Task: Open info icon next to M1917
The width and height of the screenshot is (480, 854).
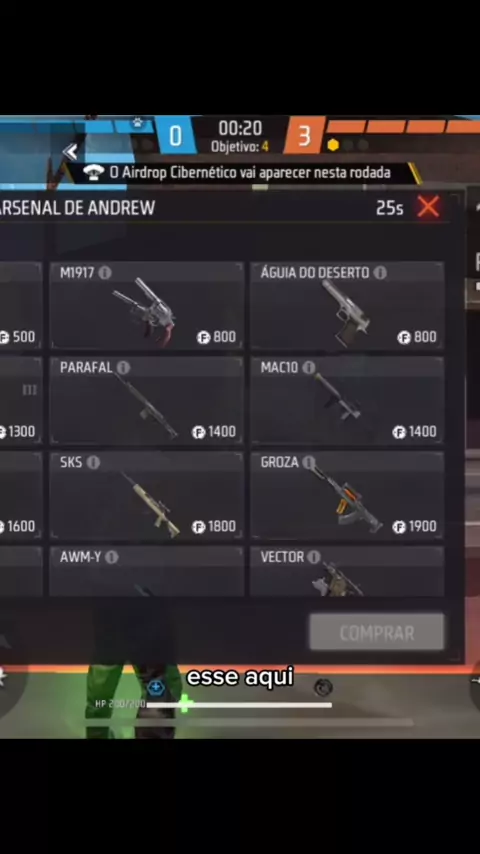Action: tap(105, 273)
